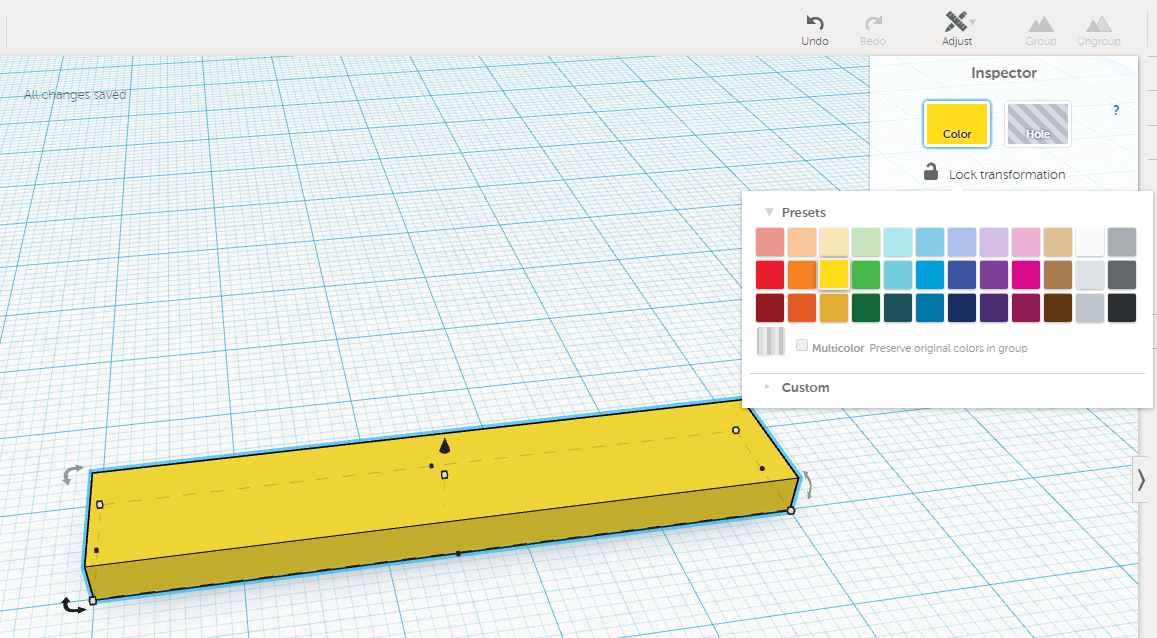Pick the bright red preset swatch
Screen dimensions: 1157x638
coord(770,275)
